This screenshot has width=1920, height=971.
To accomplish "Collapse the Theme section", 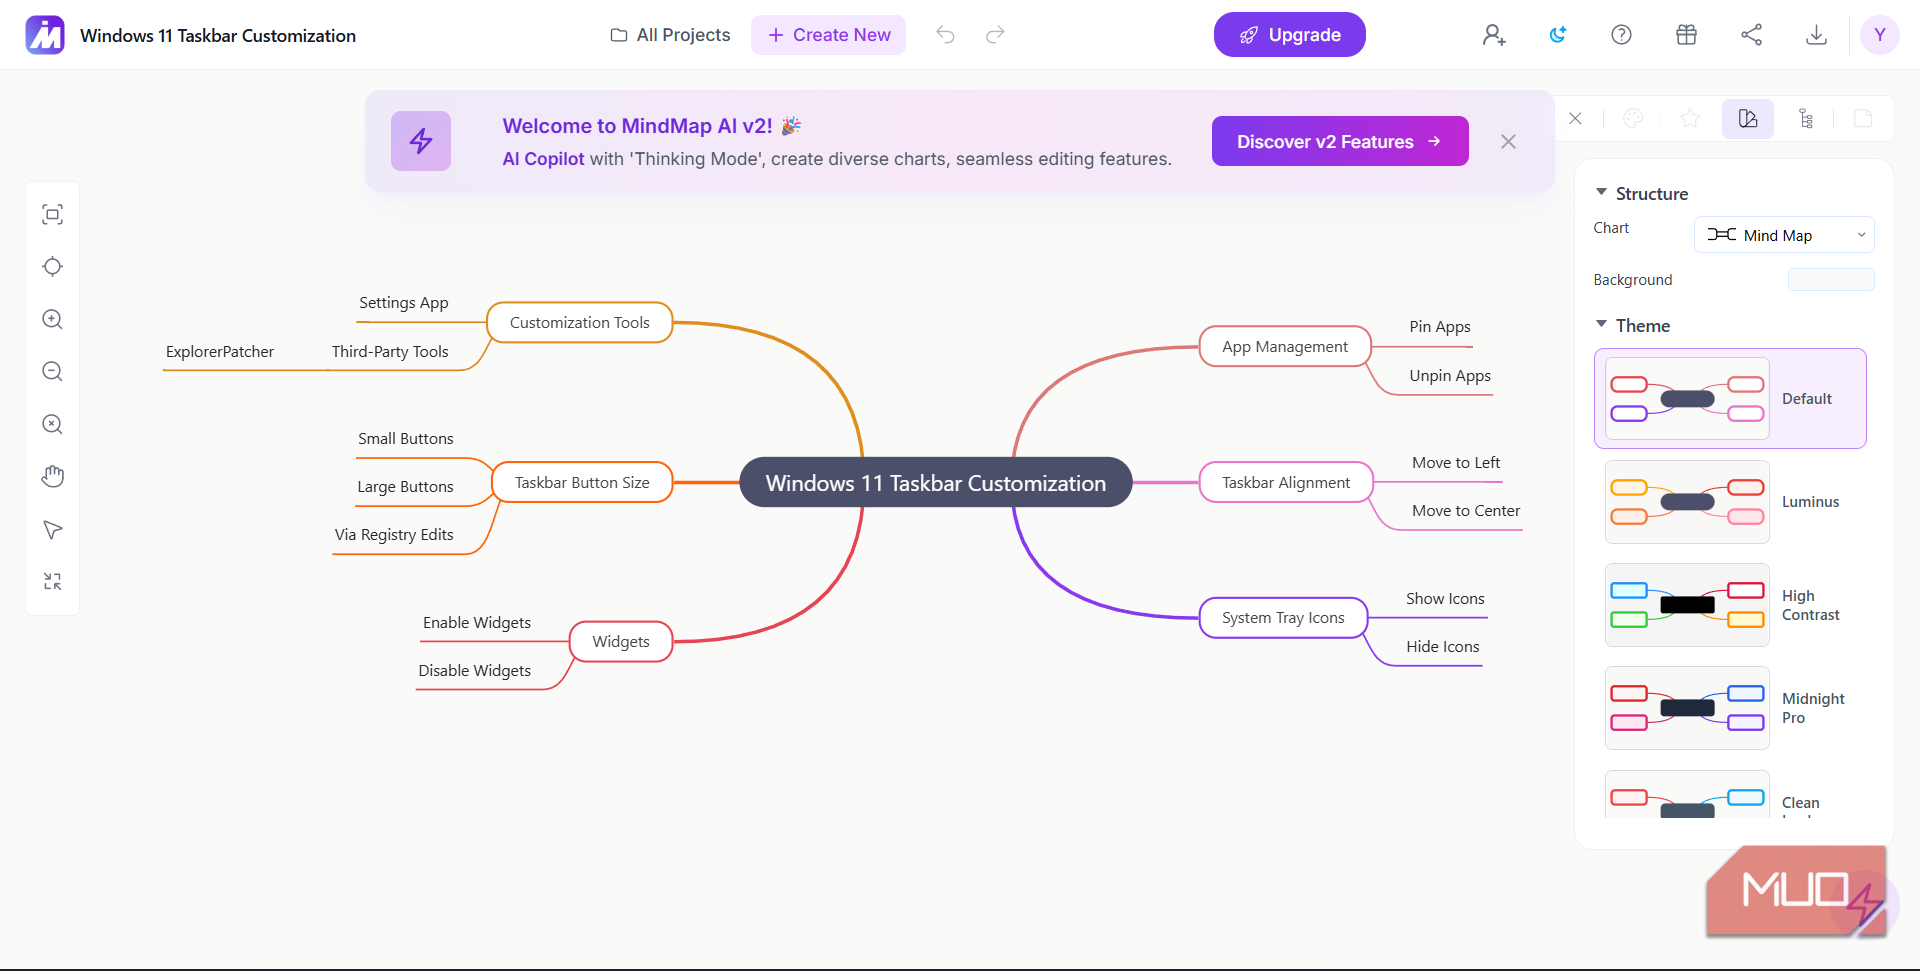I will tap(1601, 324).
